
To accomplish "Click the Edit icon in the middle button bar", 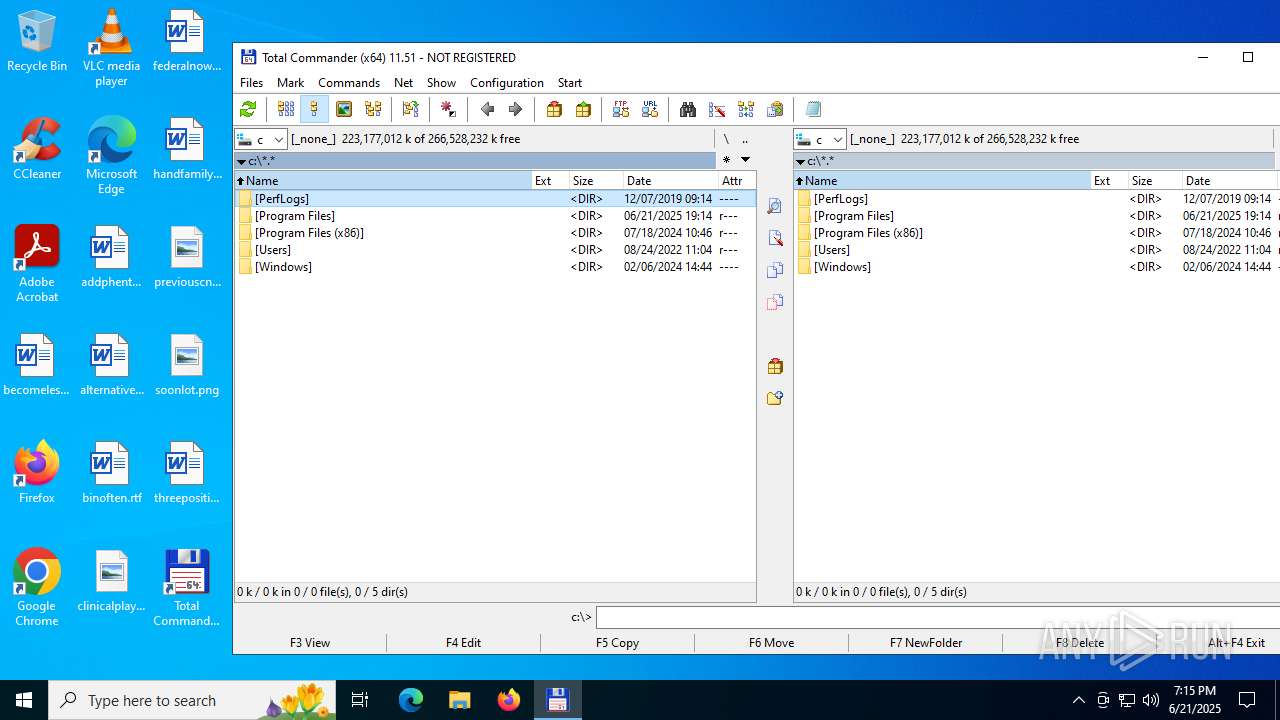I will point(775,238).
